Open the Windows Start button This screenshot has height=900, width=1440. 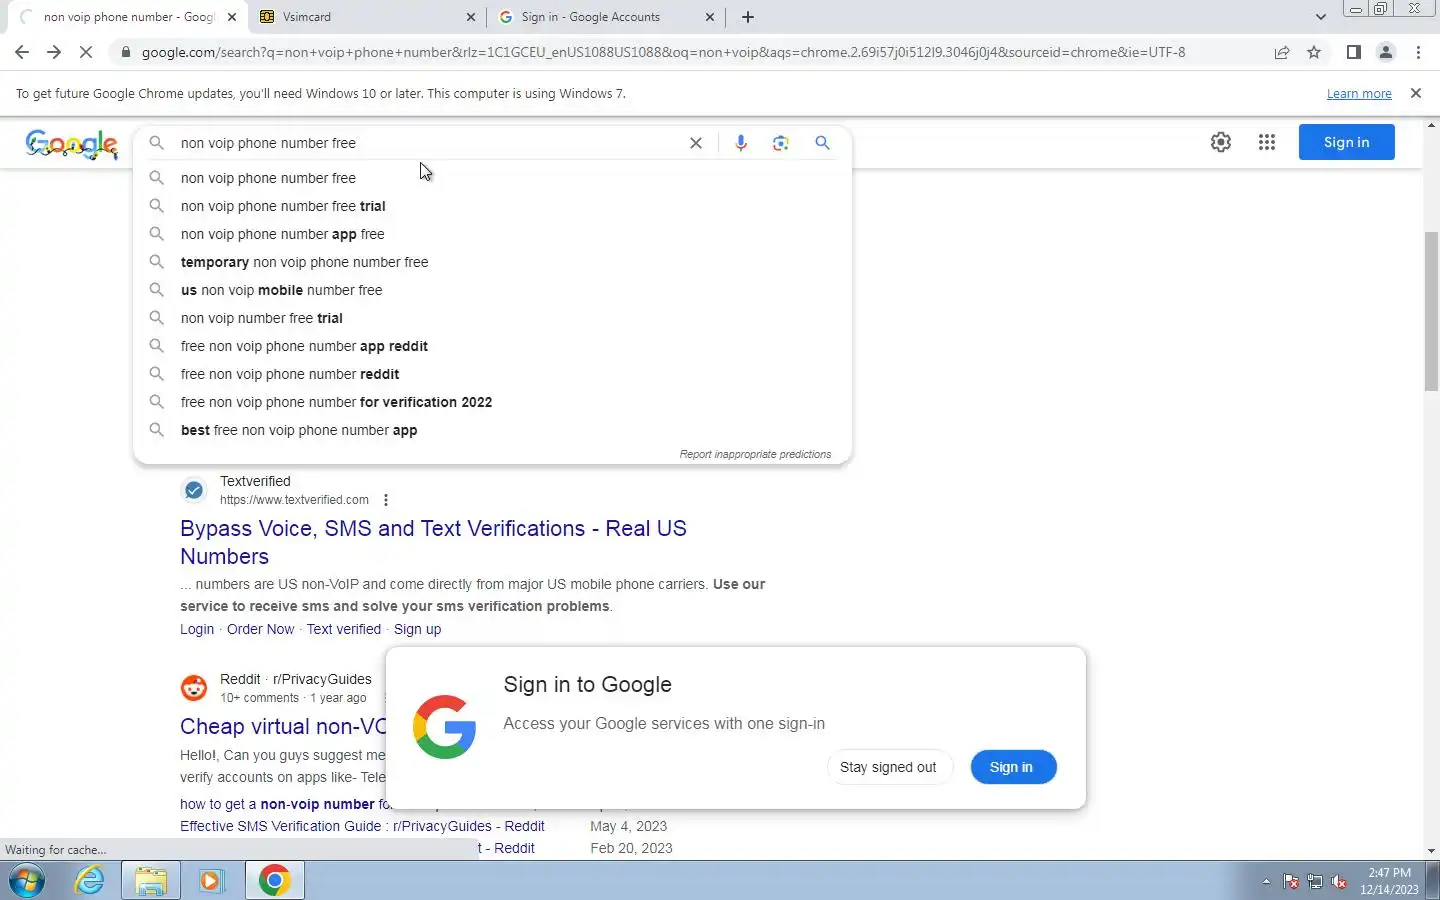pyautogui.click(x=27, y=881)
